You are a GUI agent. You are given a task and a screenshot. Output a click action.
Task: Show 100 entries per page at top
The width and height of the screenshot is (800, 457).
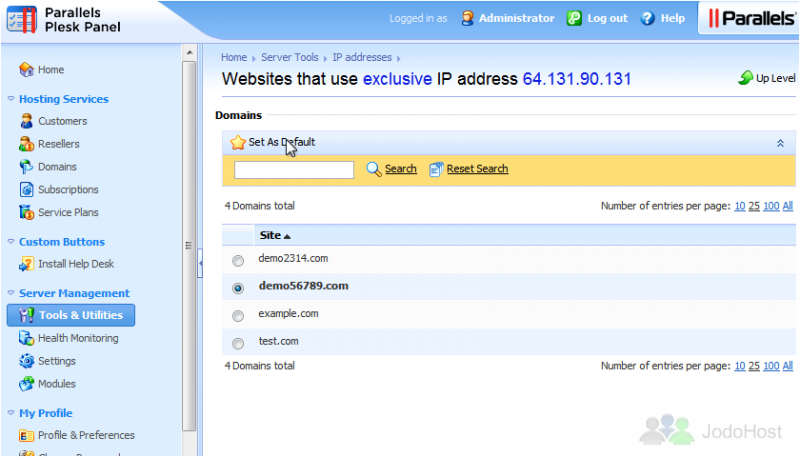click(771, 206)
